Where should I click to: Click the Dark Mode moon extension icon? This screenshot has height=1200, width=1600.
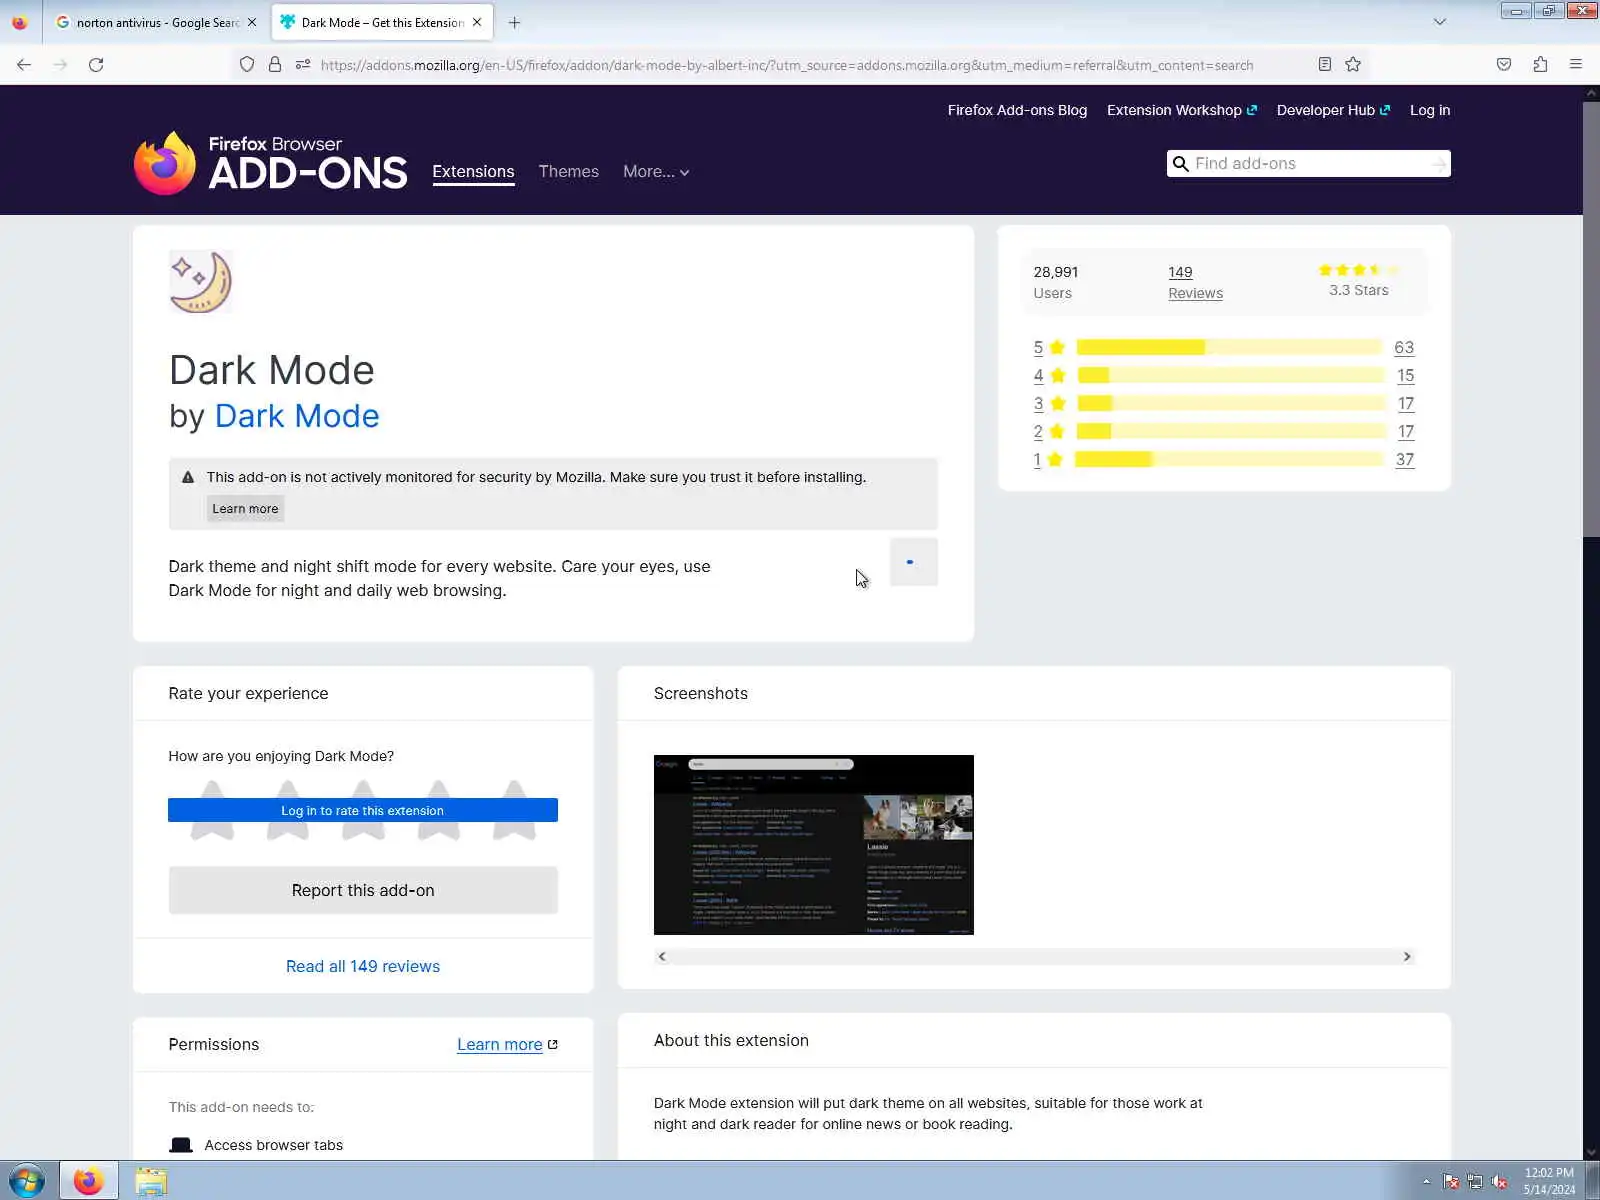(201, 282)
